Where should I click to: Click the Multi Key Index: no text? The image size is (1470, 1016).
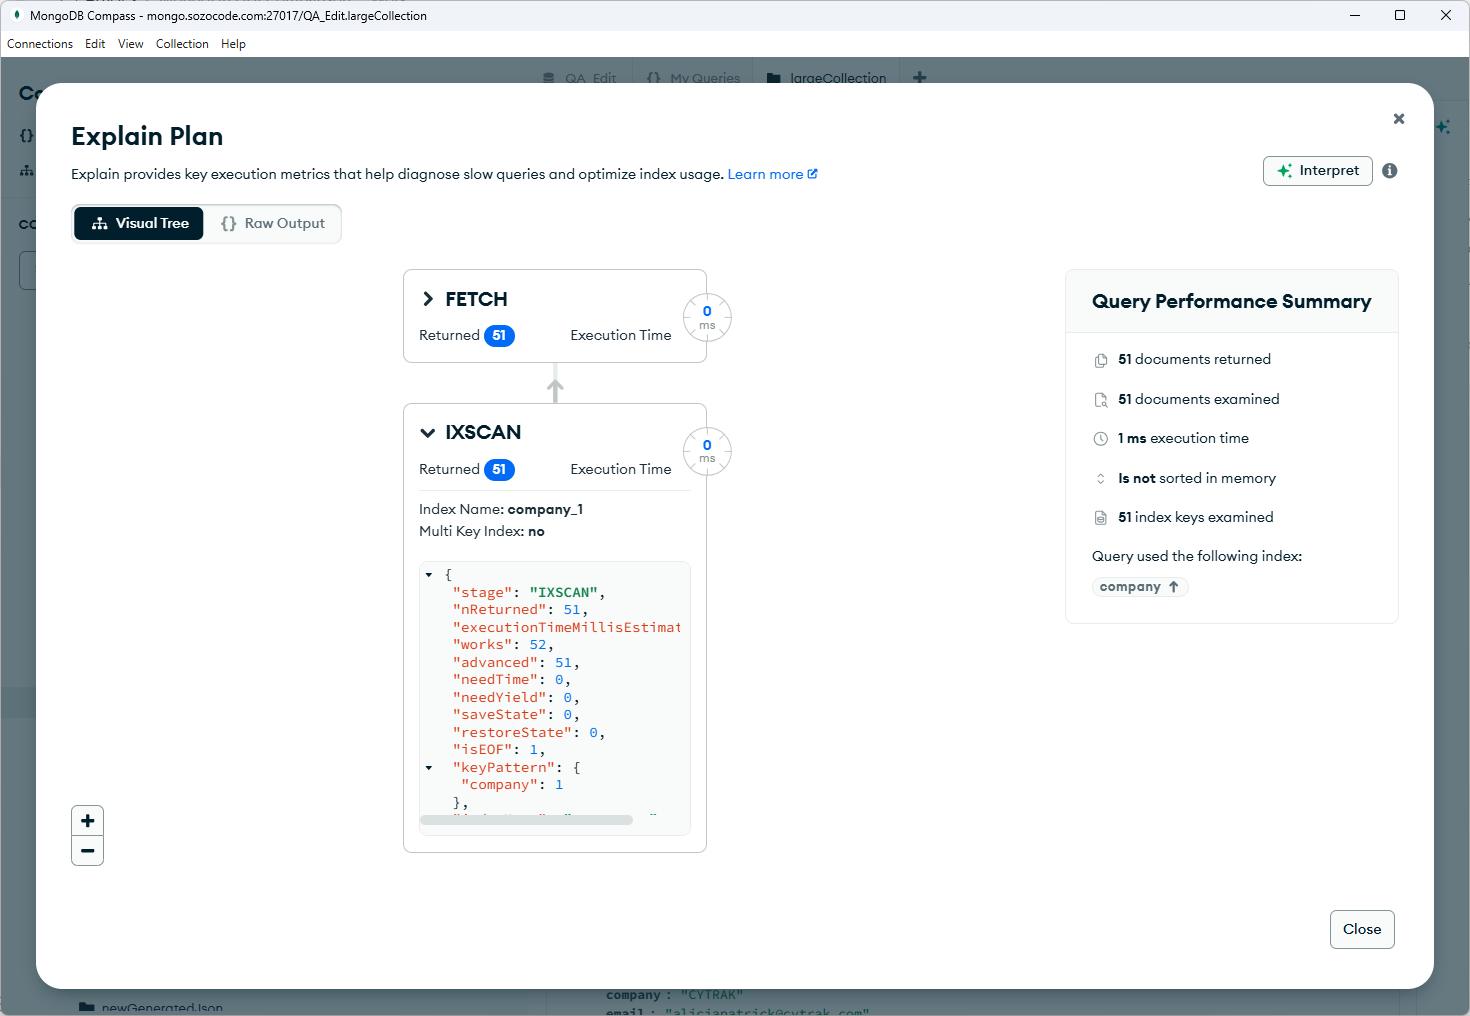482,532
